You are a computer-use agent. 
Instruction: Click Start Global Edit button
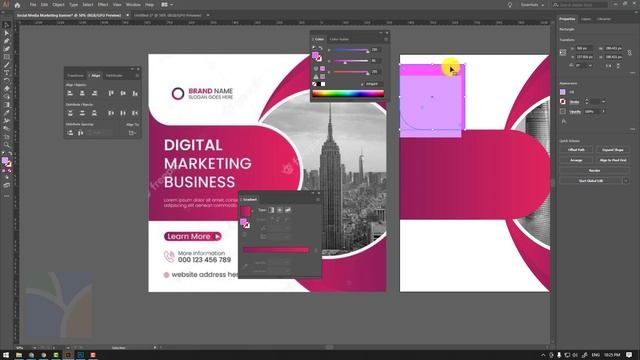pyautogui.click(x=591, y=180)
